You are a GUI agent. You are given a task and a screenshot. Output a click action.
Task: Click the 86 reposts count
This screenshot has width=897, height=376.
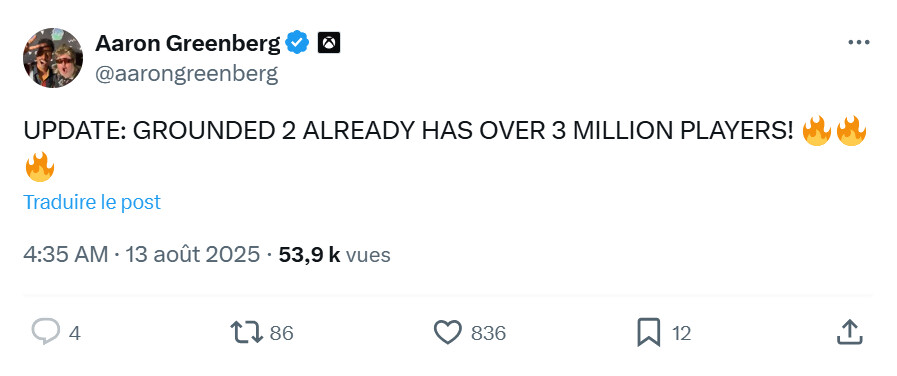coord(281,333)
